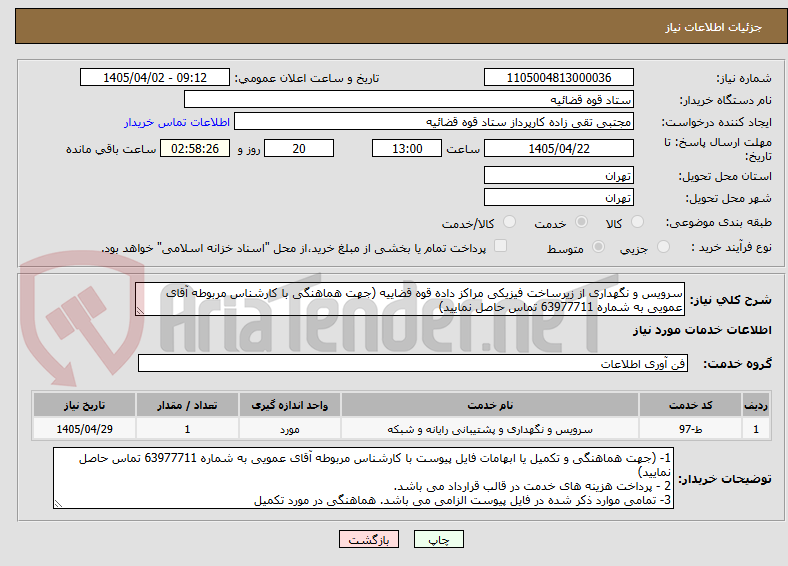Click the resize handle of buyer notes box
Image resolution: width=788 pixels, height=566 pixels.
(x=58, y=504)
